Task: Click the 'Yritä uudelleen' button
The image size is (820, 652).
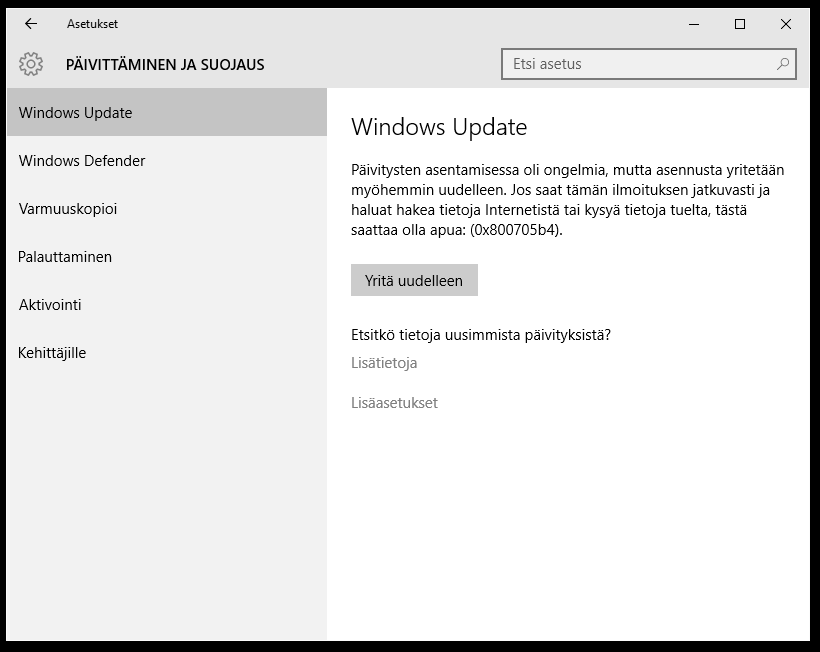Action: 414,280
